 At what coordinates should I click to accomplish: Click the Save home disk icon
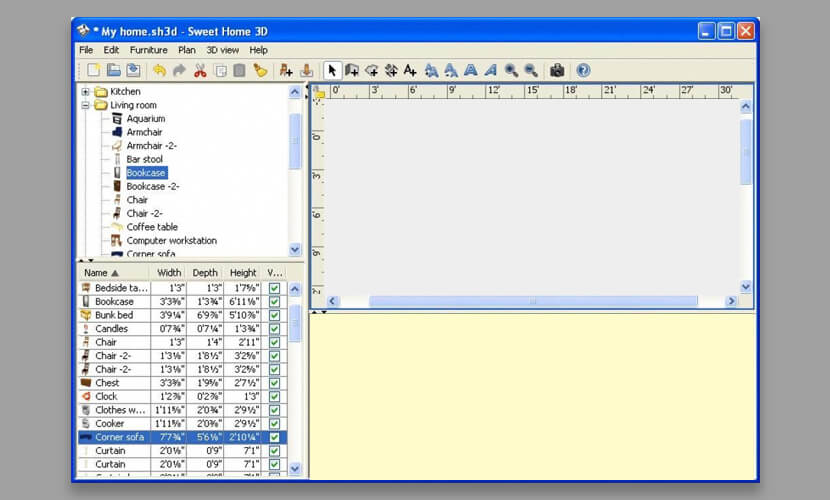coord(133,70)
